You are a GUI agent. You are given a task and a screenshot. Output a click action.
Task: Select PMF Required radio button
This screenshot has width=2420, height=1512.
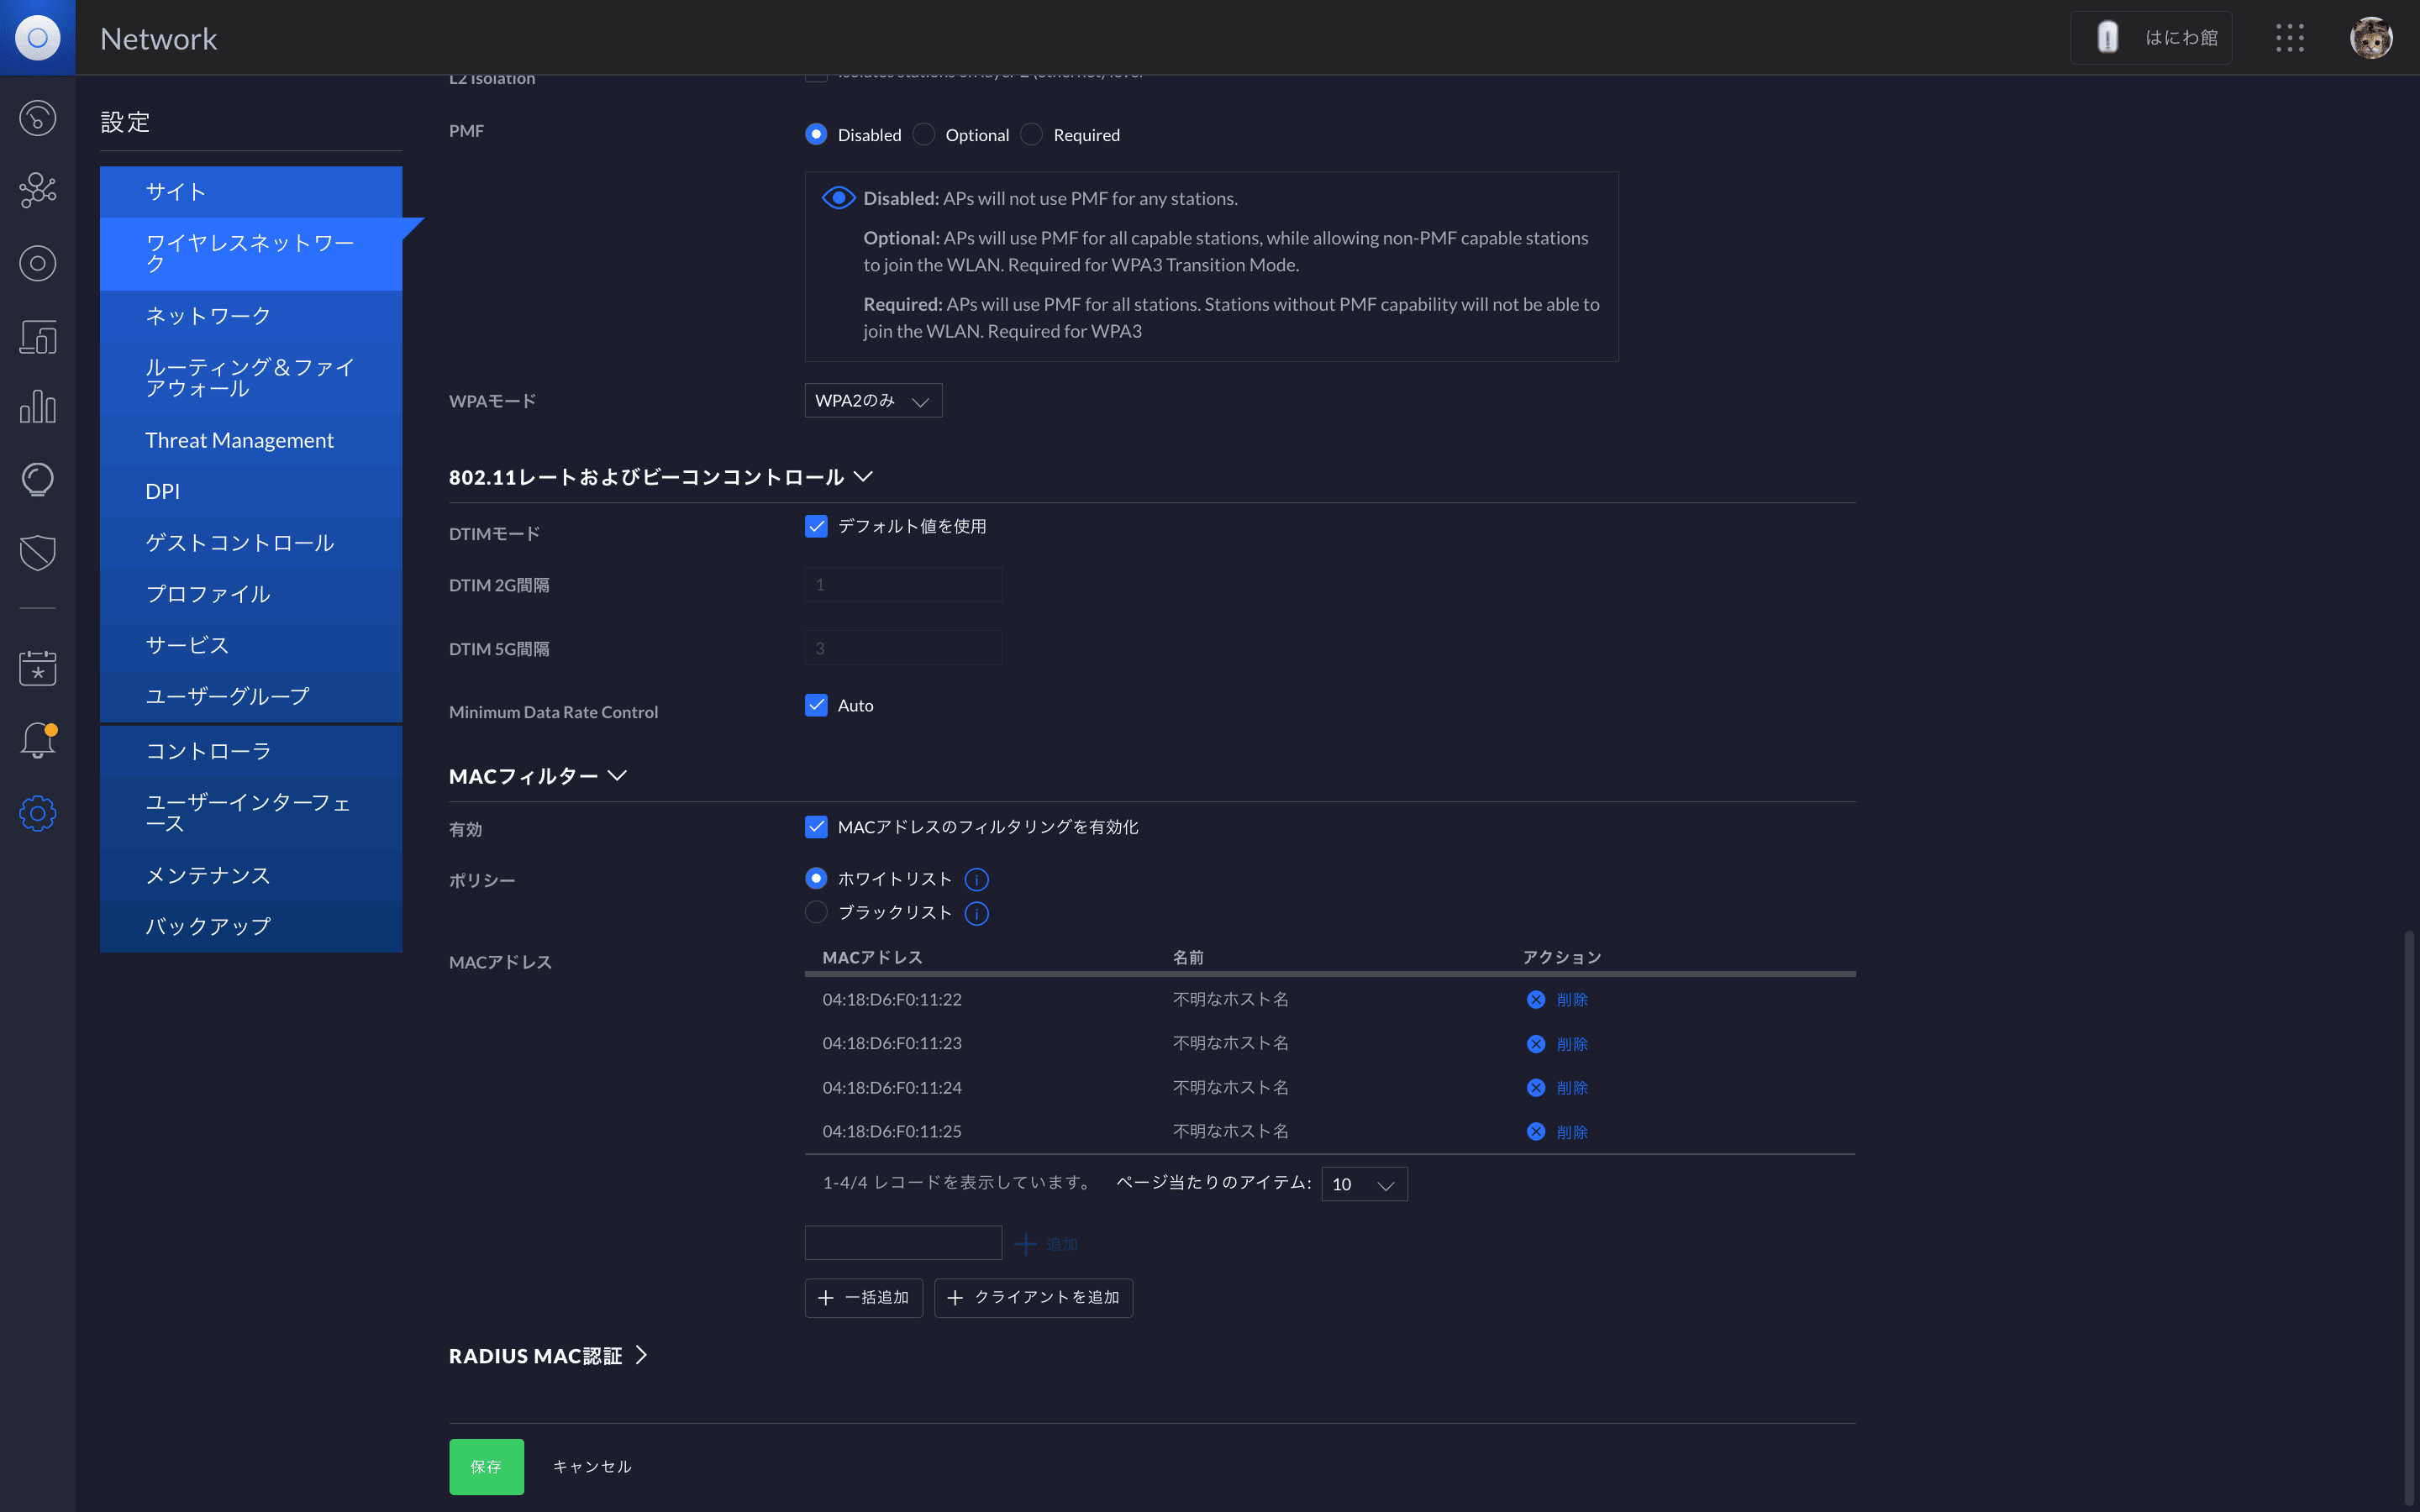point(1032,134)
